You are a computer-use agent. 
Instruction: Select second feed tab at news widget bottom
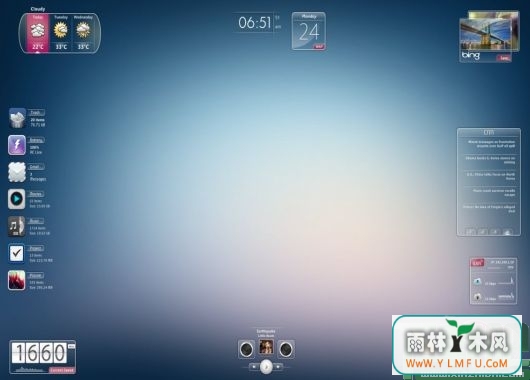(x=483, y=232)
